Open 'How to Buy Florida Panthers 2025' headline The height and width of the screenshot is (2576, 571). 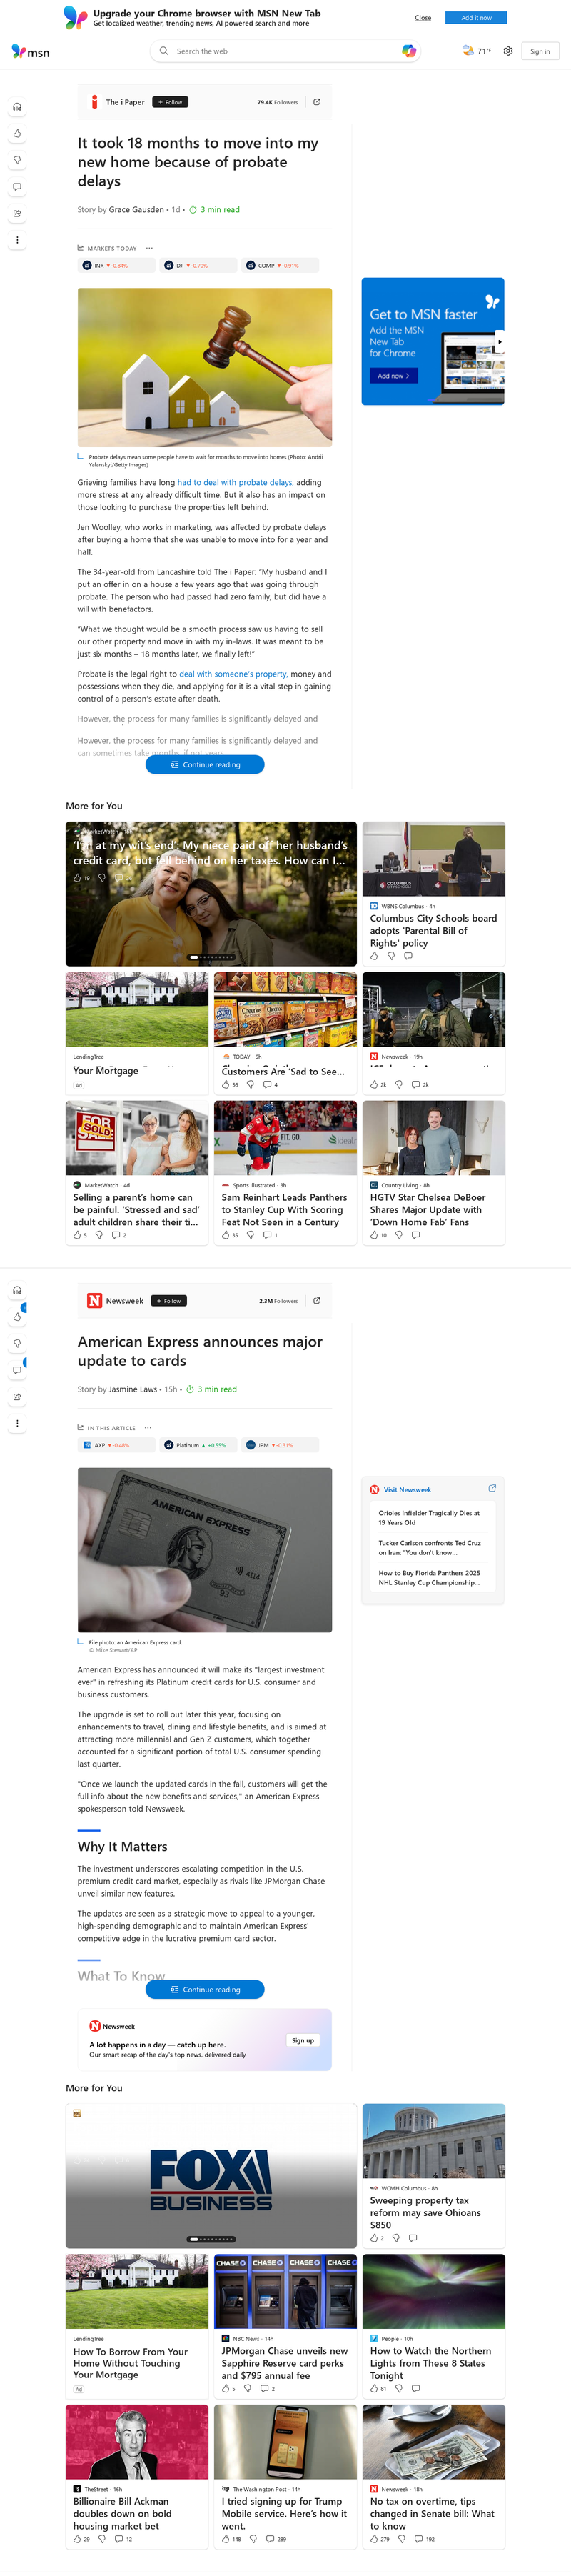[x=429, y=1578]
